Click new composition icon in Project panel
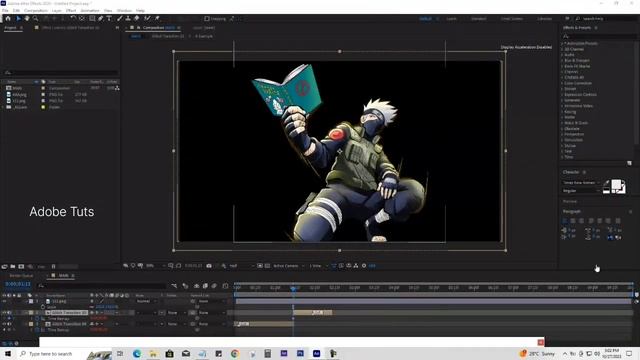The width and height of the screenshot is (640, 360). 21,267
